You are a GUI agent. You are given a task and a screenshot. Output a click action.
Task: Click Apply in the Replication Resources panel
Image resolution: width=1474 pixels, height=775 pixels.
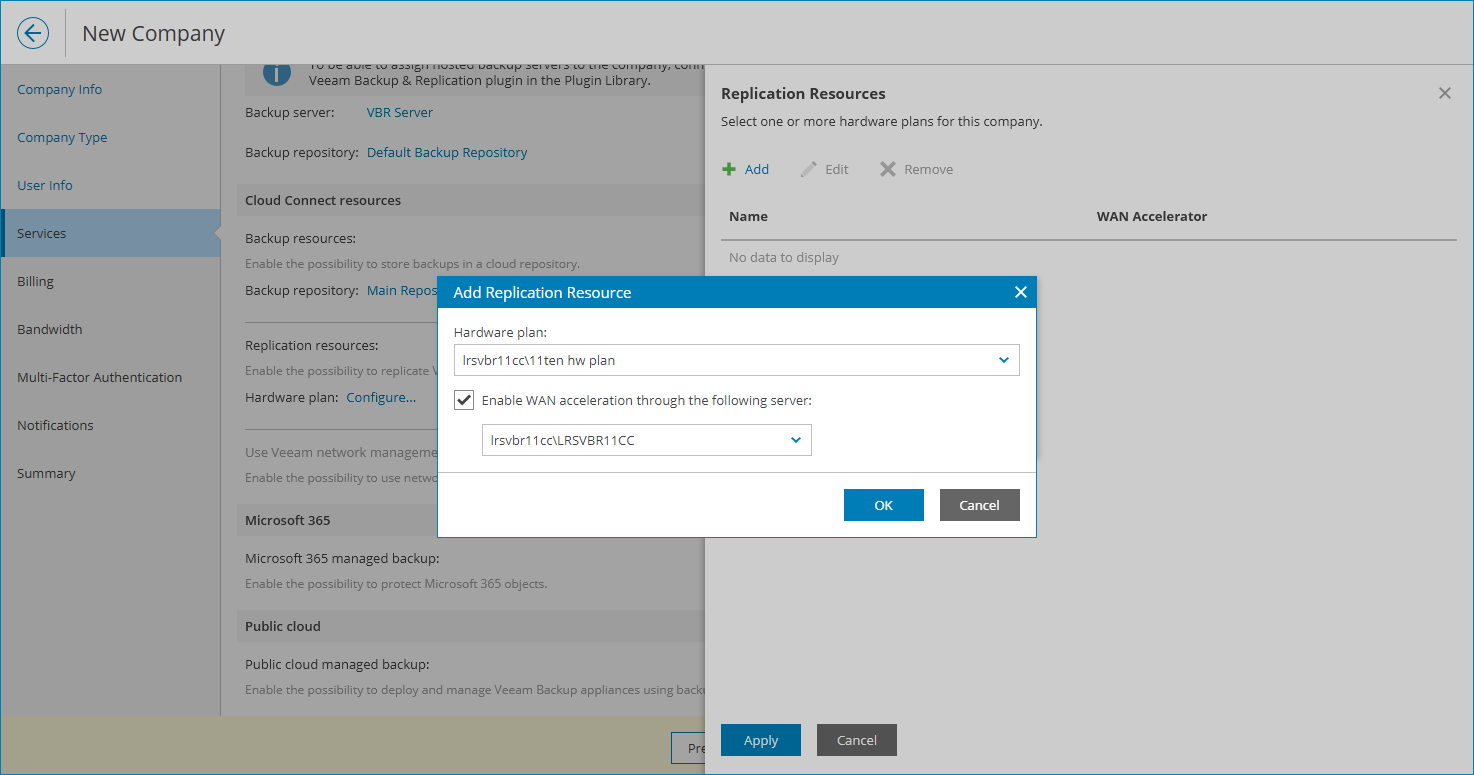tap(760, 740)
